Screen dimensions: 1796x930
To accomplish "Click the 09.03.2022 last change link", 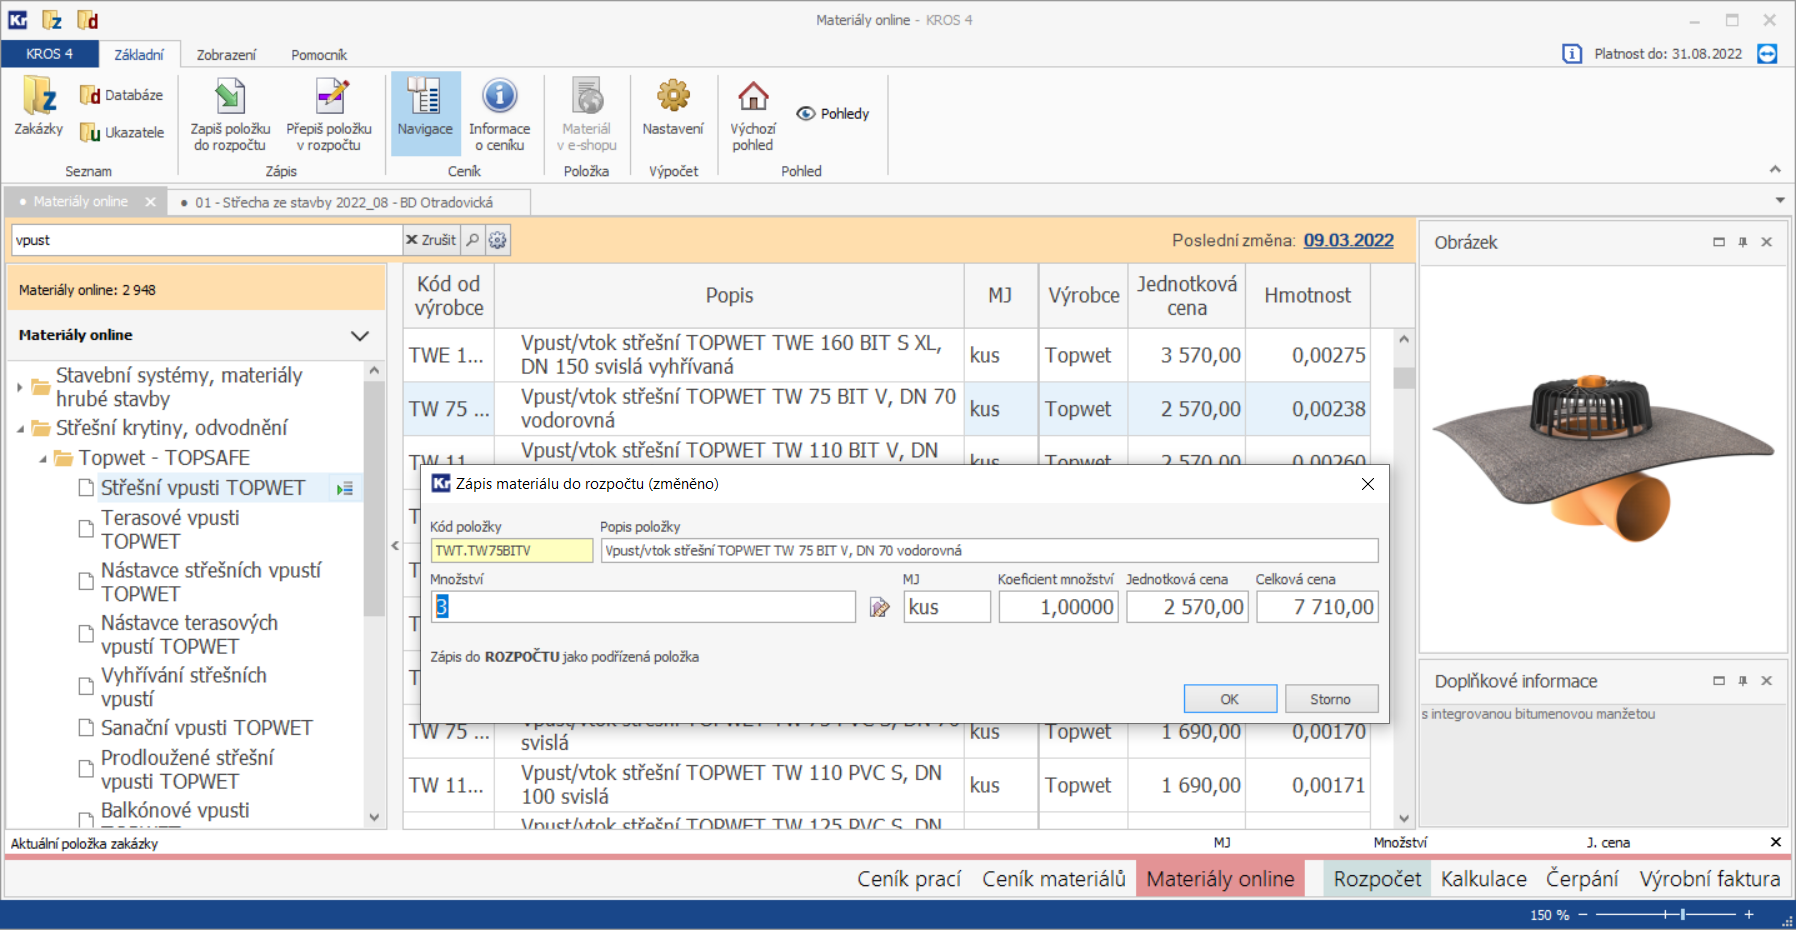I will click(x=1348, y=240).
